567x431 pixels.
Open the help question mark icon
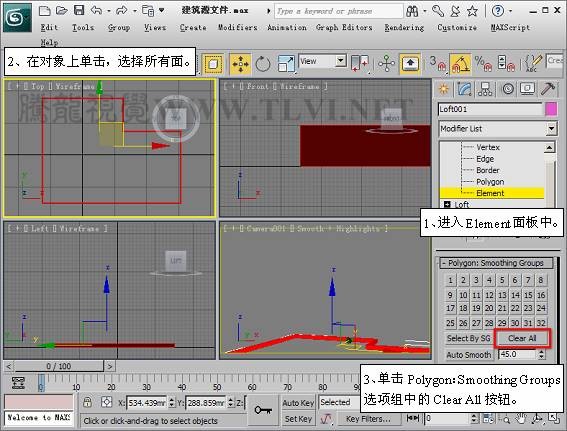point(498,11)
